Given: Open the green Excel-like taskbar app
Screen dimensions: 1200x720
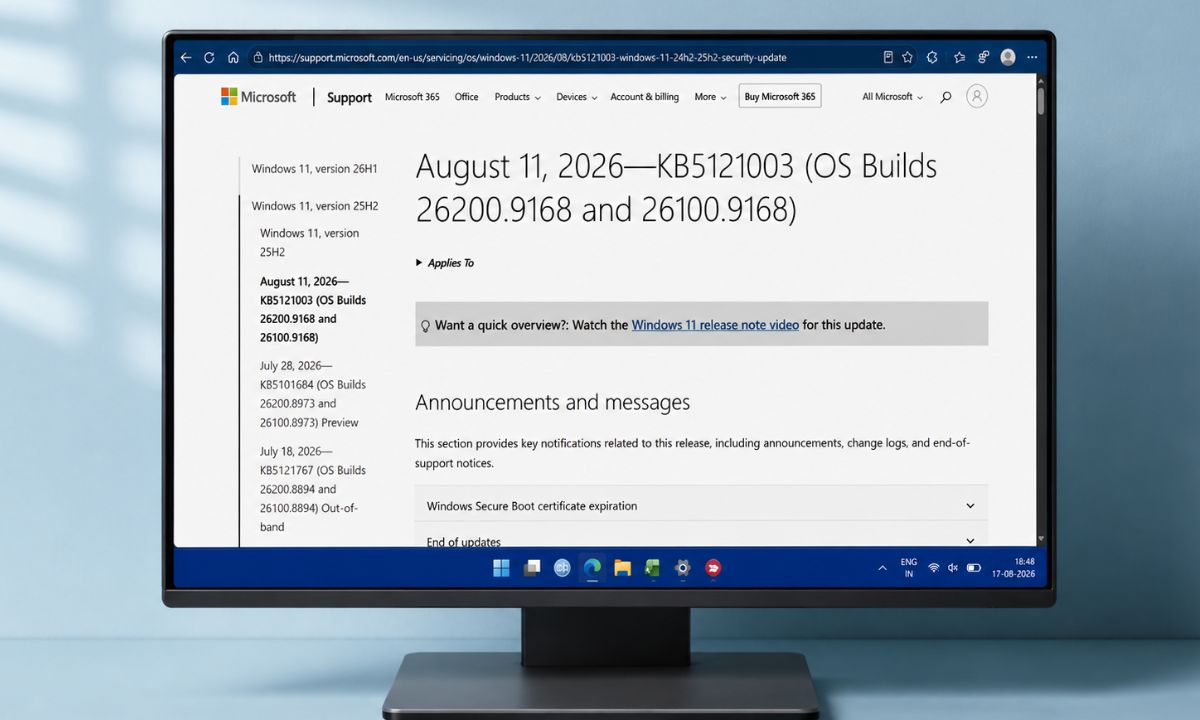Looking at the screenshot, I should (x=652, y=568).
